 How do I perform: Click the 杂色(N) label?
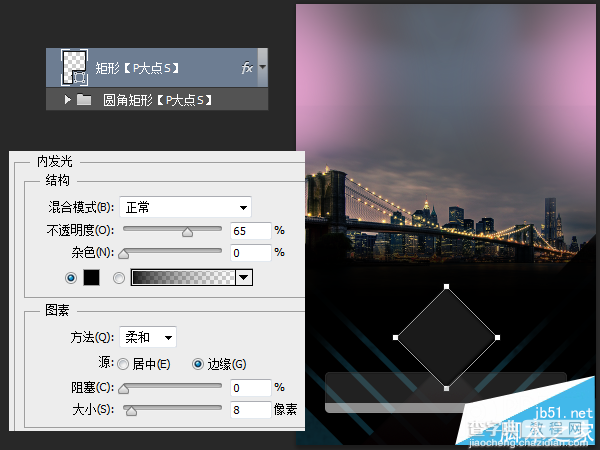(x=93, y=253)
